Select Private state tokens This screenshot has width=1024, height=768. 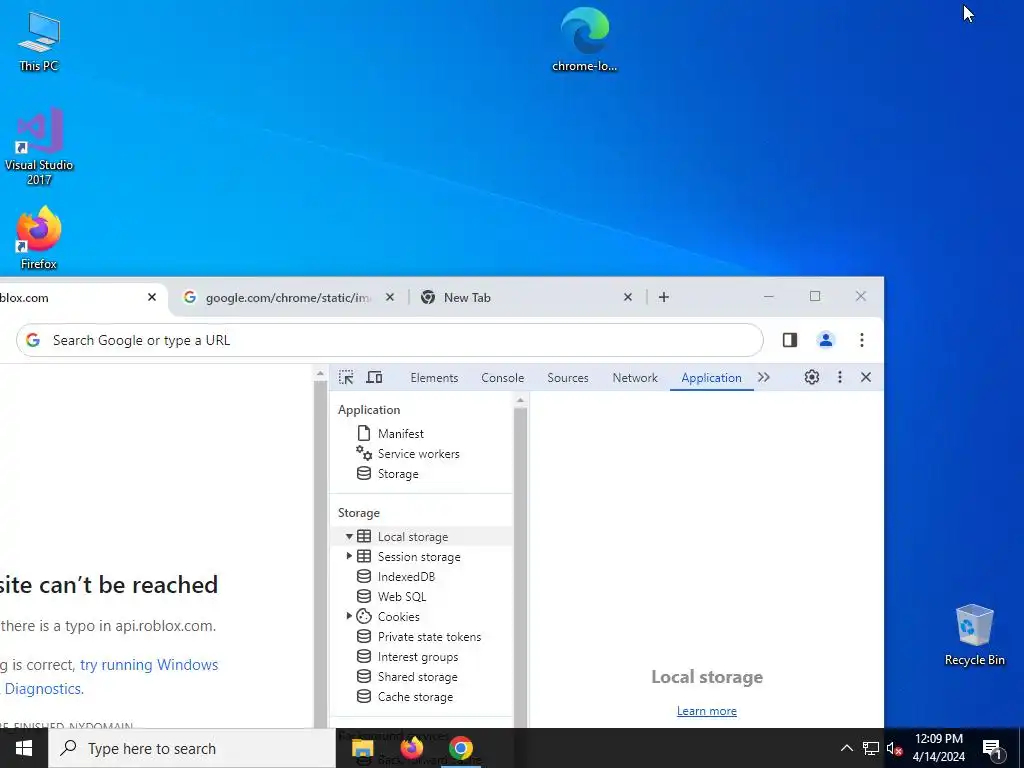pos(429,637)
